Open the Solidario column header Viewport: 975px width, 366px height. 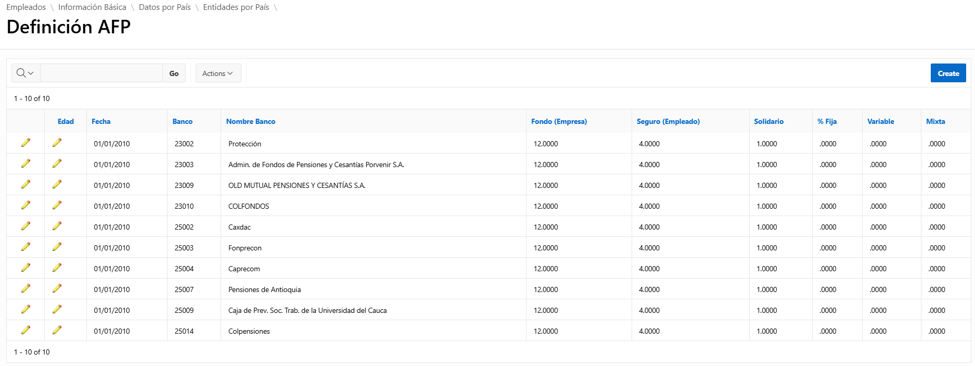coord(769,122)
